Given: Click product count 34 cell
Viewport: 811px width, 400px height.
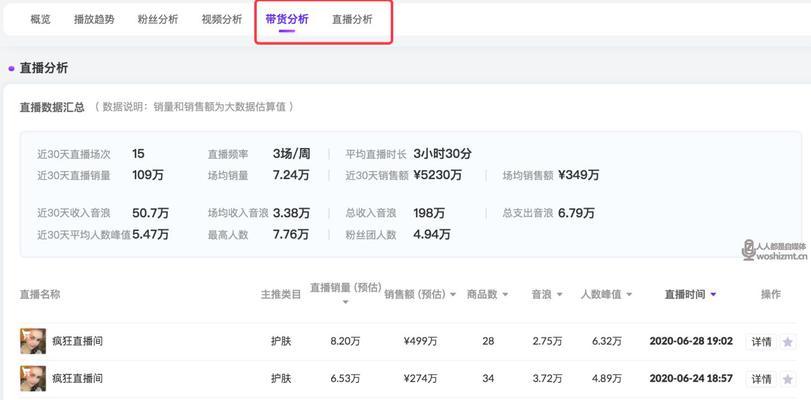Looking at the screenshot, I should 488,379.
